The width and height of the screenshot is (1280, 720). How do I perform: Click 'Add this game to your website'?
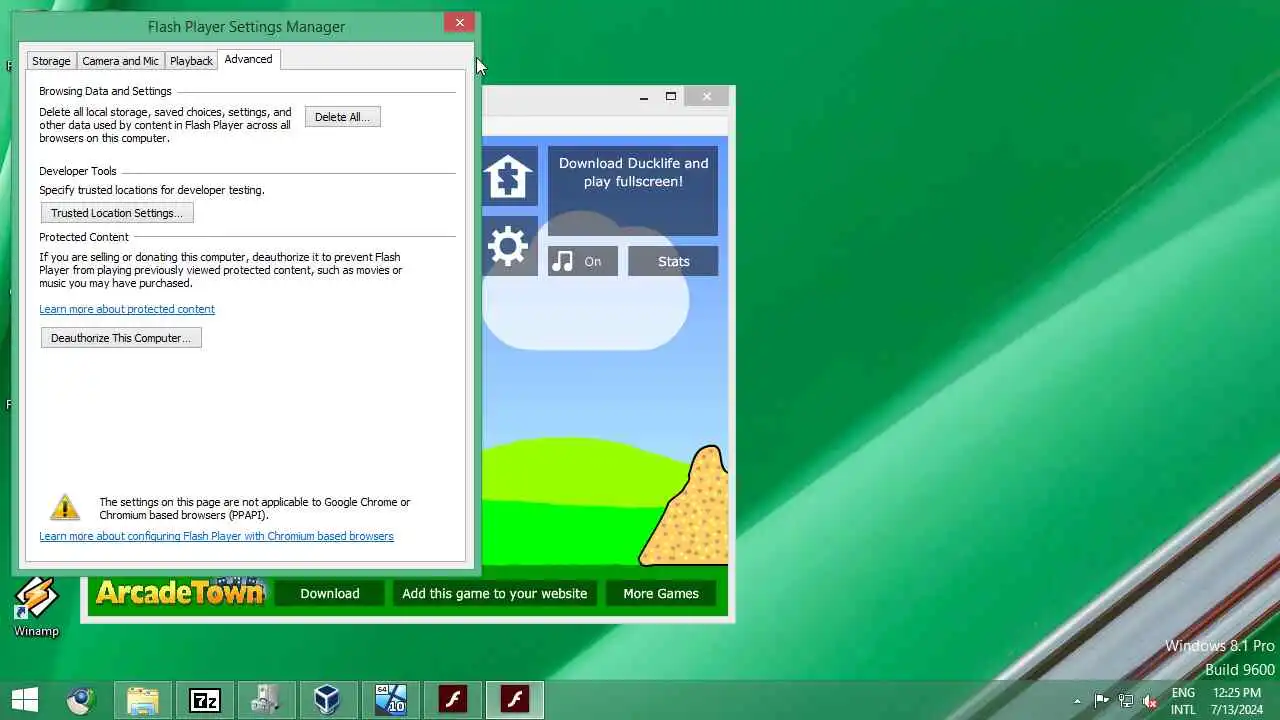[494, 593]
